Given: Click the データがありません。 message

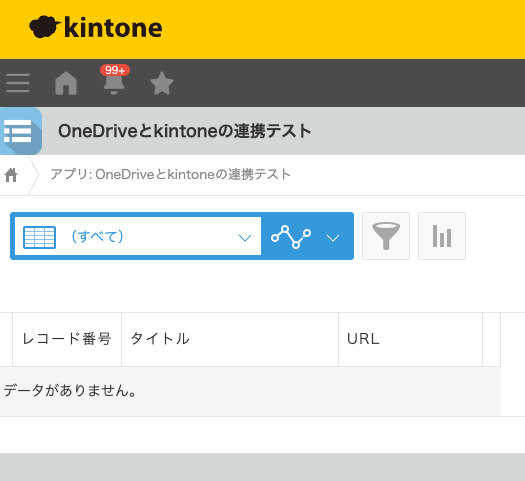Looking at the screenshot, I should tap(70, 390).
